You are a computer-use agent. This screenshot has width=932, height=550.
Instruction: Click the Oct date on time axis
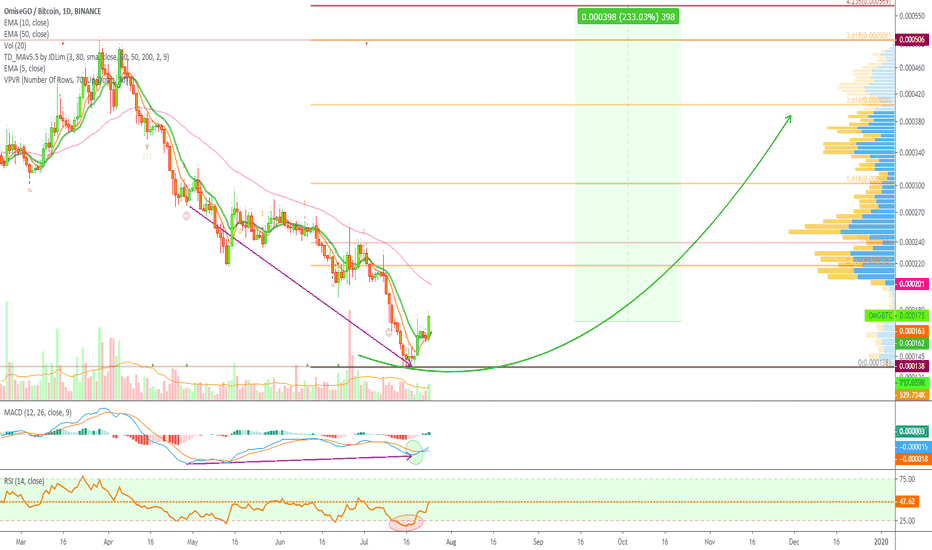coord(622,542)
